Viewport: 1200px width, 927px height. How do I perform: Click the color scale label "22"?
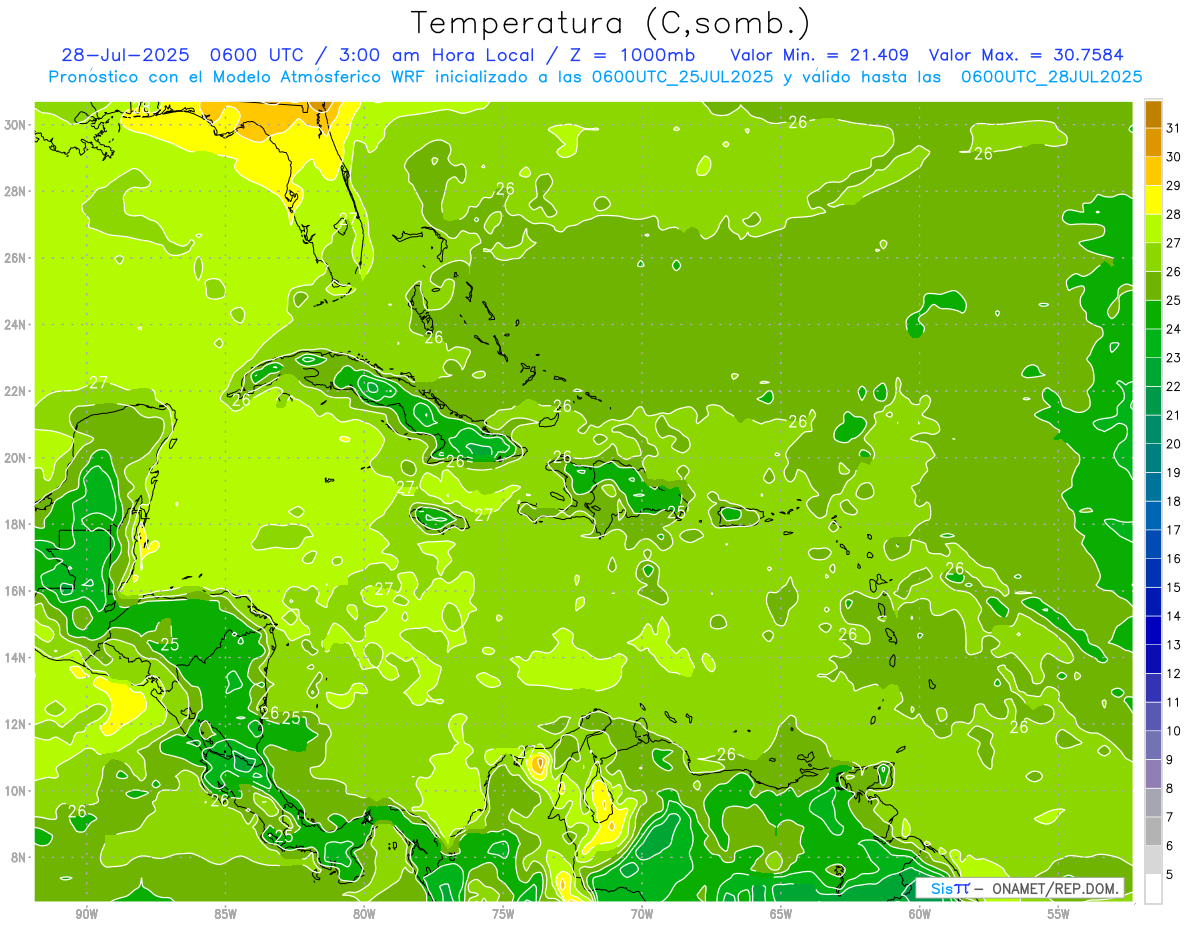coord(1174,386)
